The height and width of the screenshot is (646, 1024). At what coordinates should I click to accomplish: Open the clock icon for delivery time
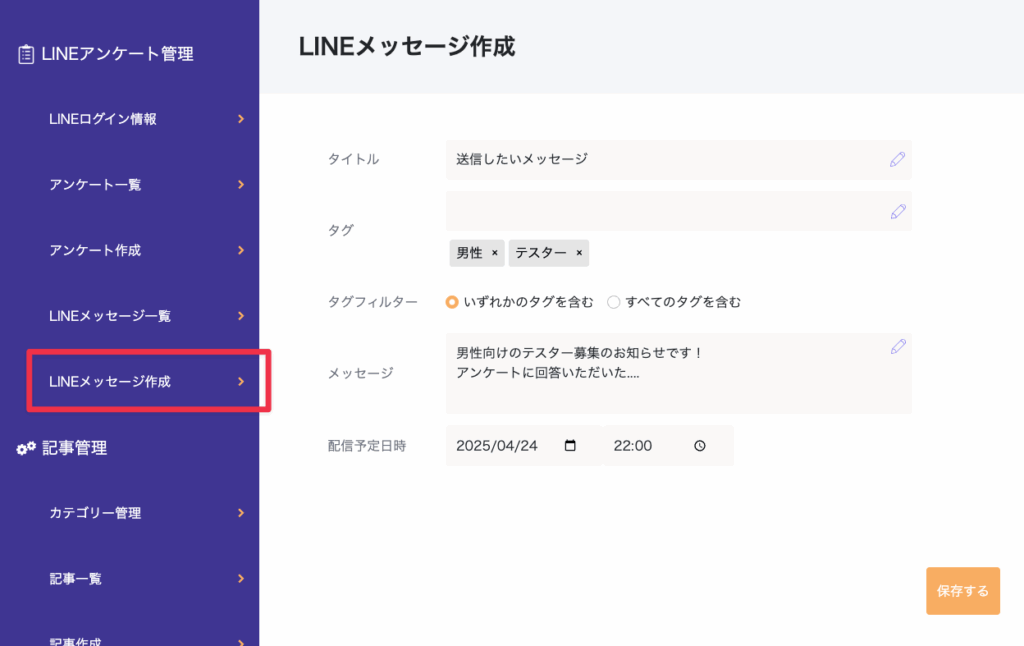coord(700,446)
